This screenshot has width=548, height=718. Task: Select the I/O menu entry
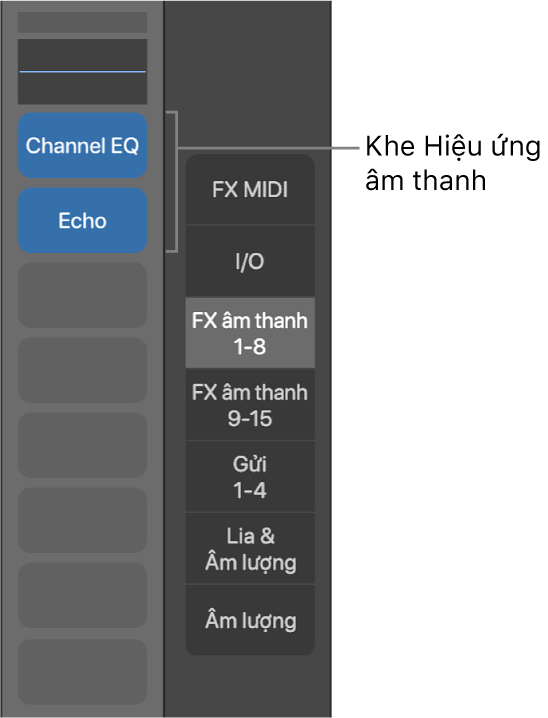click(x=250, y=261)
